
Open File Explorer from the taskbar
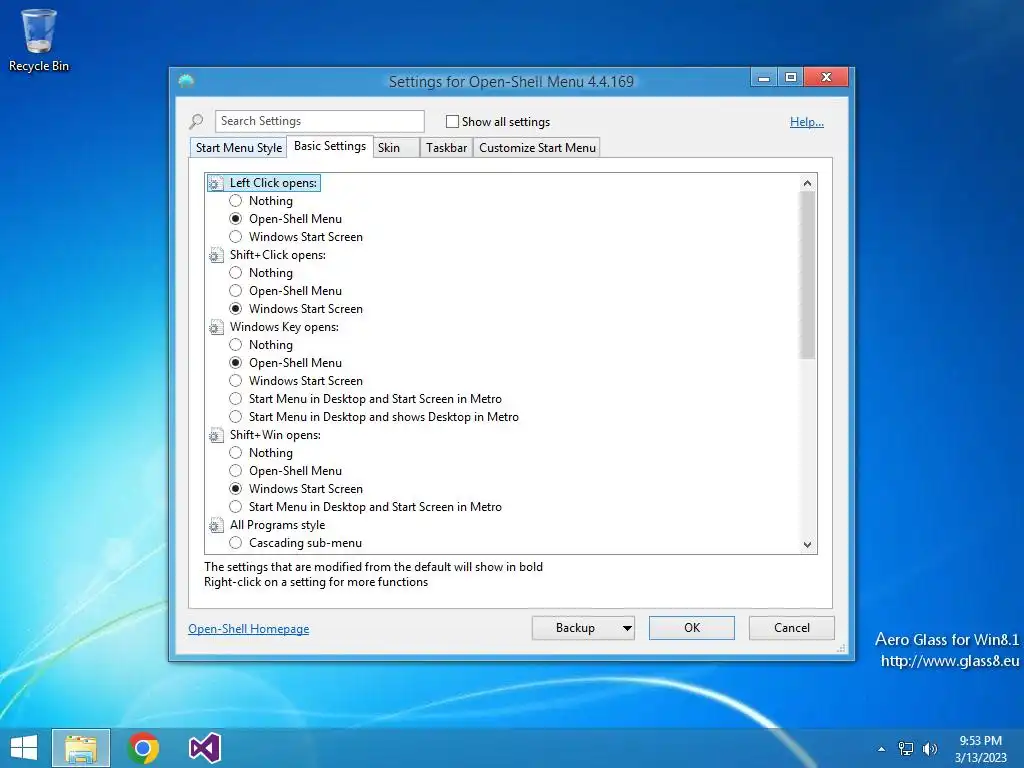pos(81,748)
